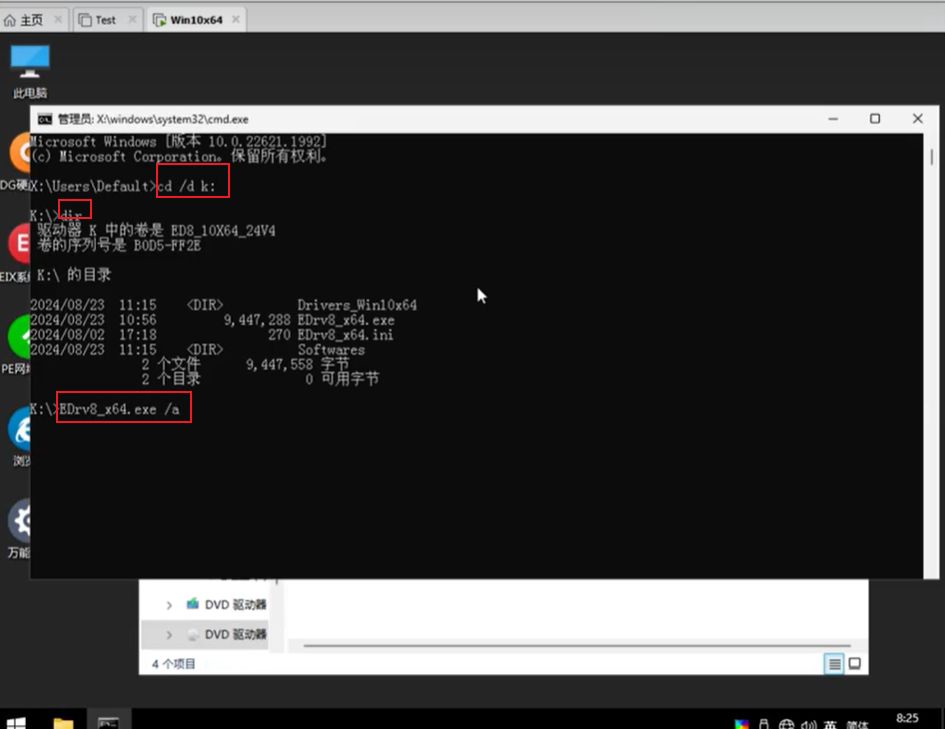Click the network globe tray icon
This screenshot has height=729, width=945.
pyautogui.click(x=787, y=724)
